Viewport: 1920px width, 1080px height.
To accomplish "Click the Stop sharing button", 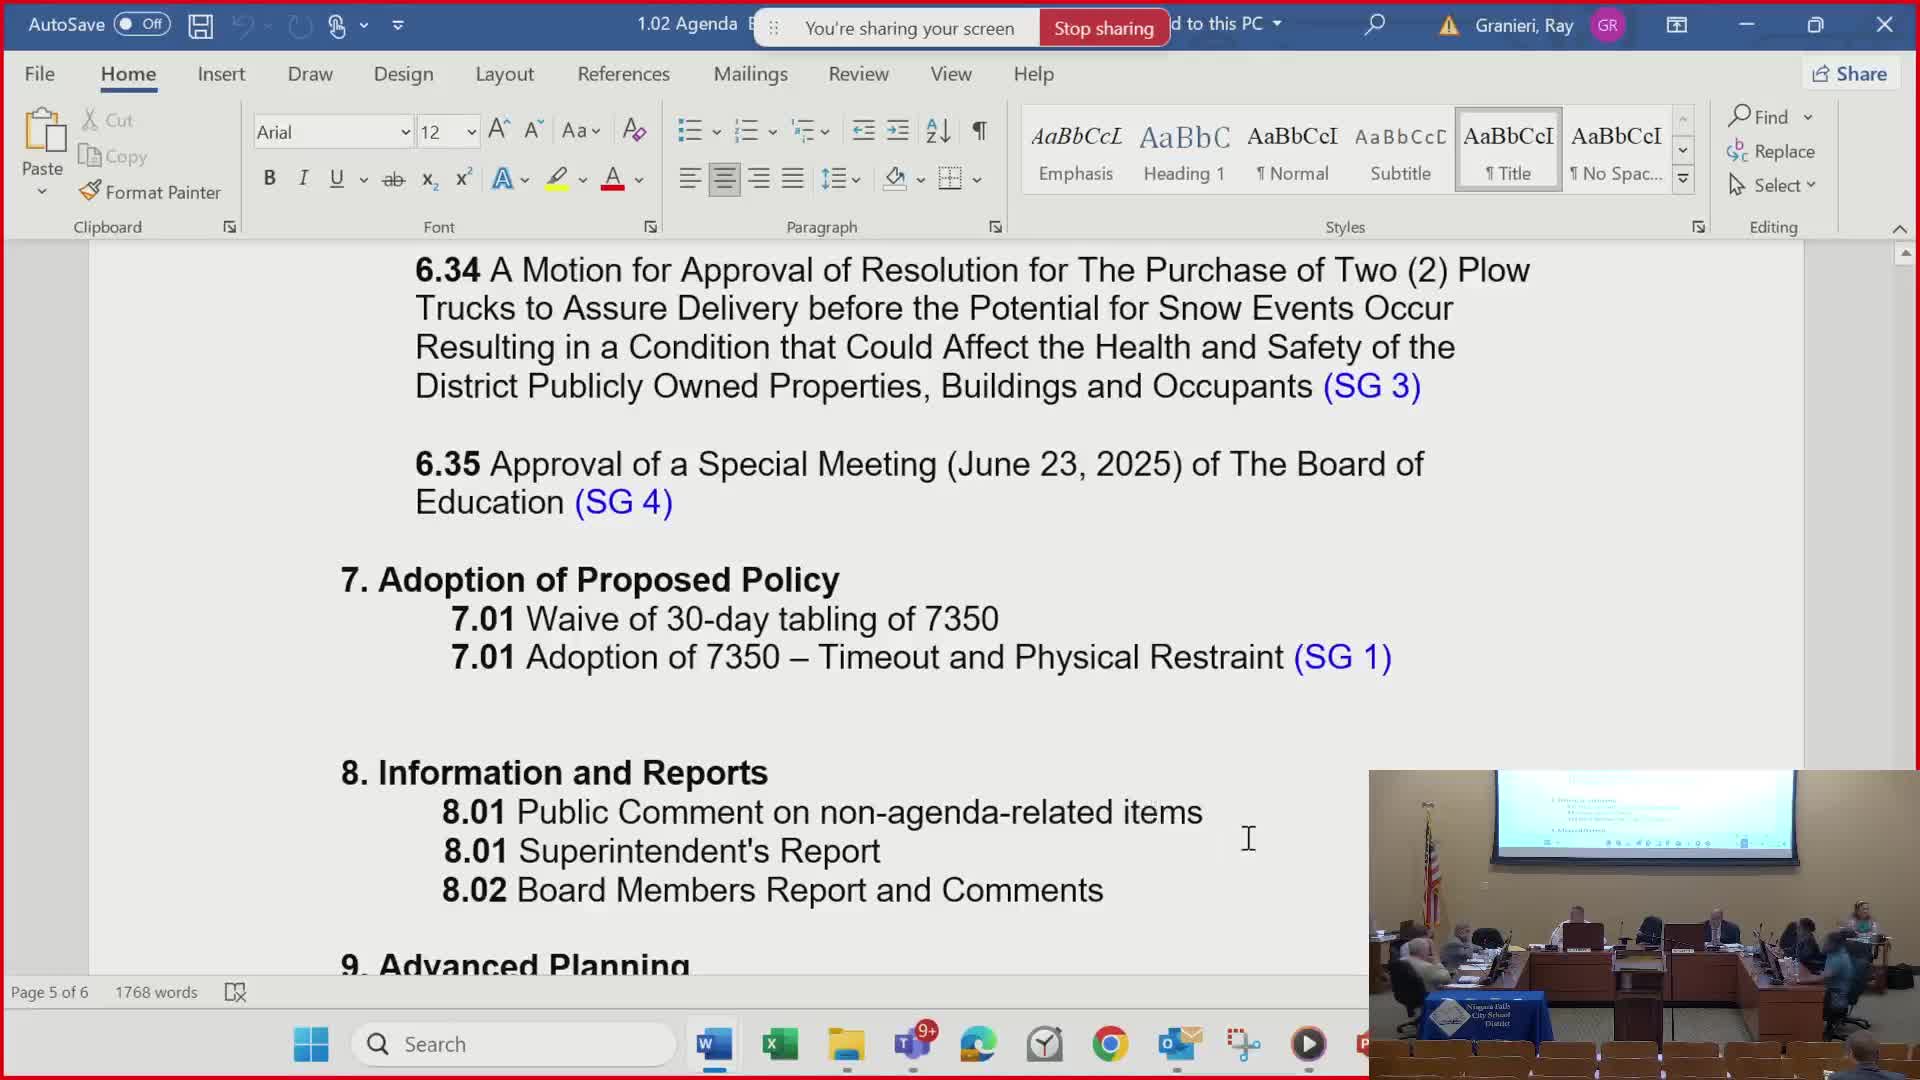I will point(1103,28).
